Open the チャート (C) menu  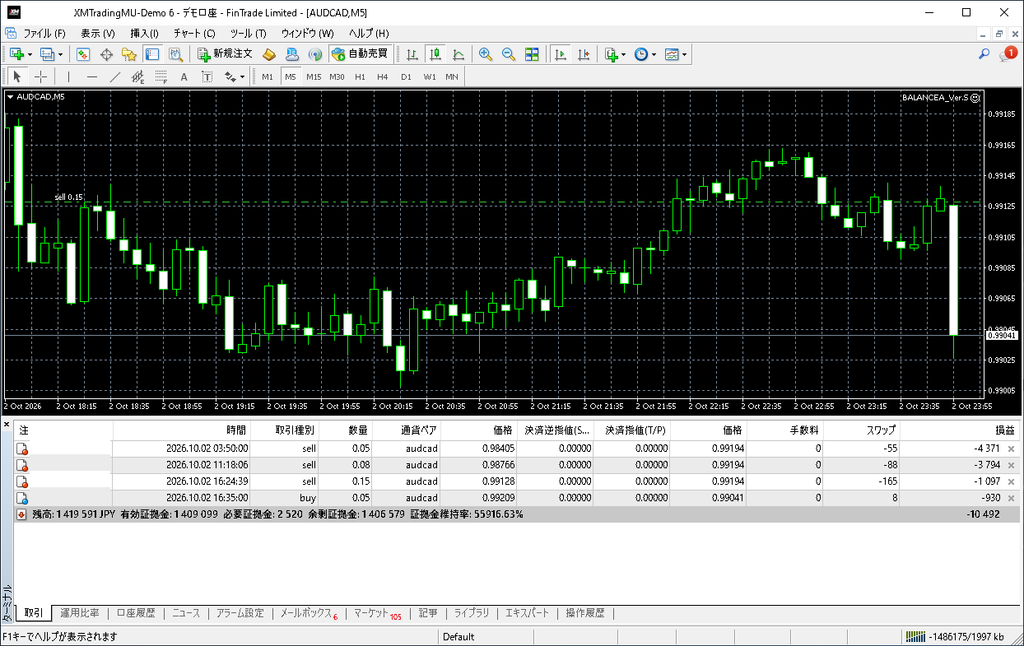tap(194, 33)
